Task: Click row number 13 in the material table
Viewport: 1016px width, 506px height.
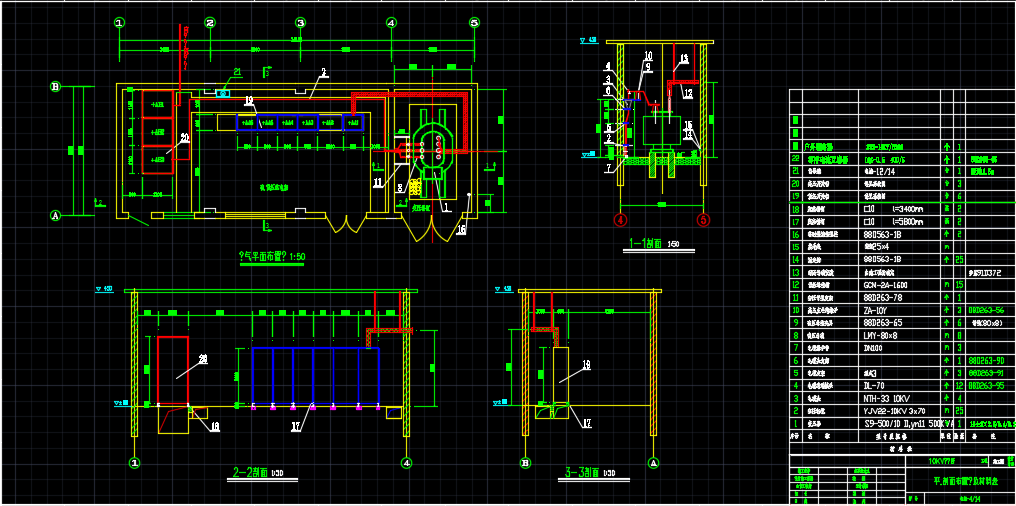Action: point(795,273)
